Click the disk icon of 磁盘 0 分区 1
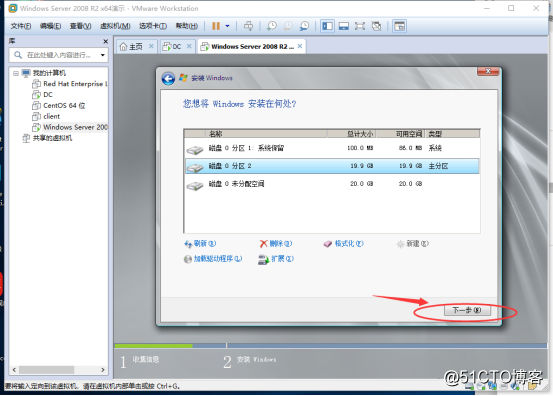This screenshot has width=553, height=396. coord(195,149)
